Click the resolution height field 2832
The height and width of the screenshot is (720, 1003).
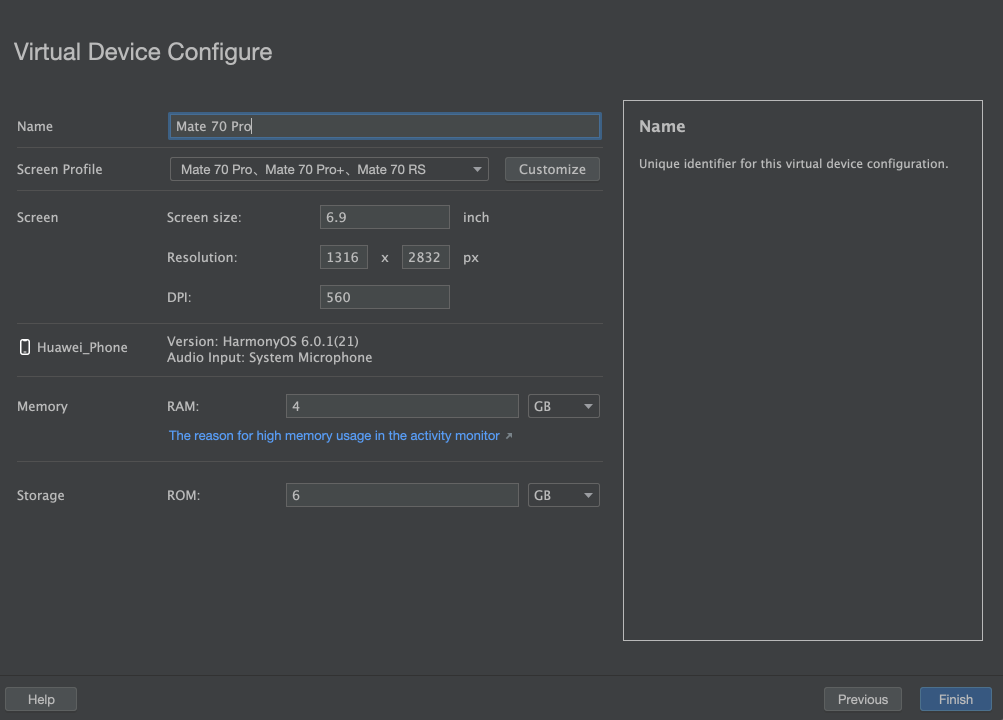pos(425,257)
